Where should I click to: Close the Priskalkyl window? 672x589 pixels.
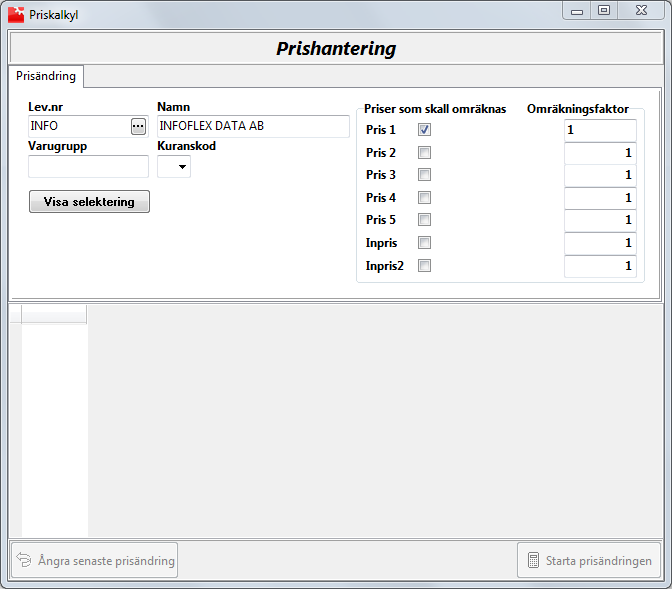pos(641,11)
